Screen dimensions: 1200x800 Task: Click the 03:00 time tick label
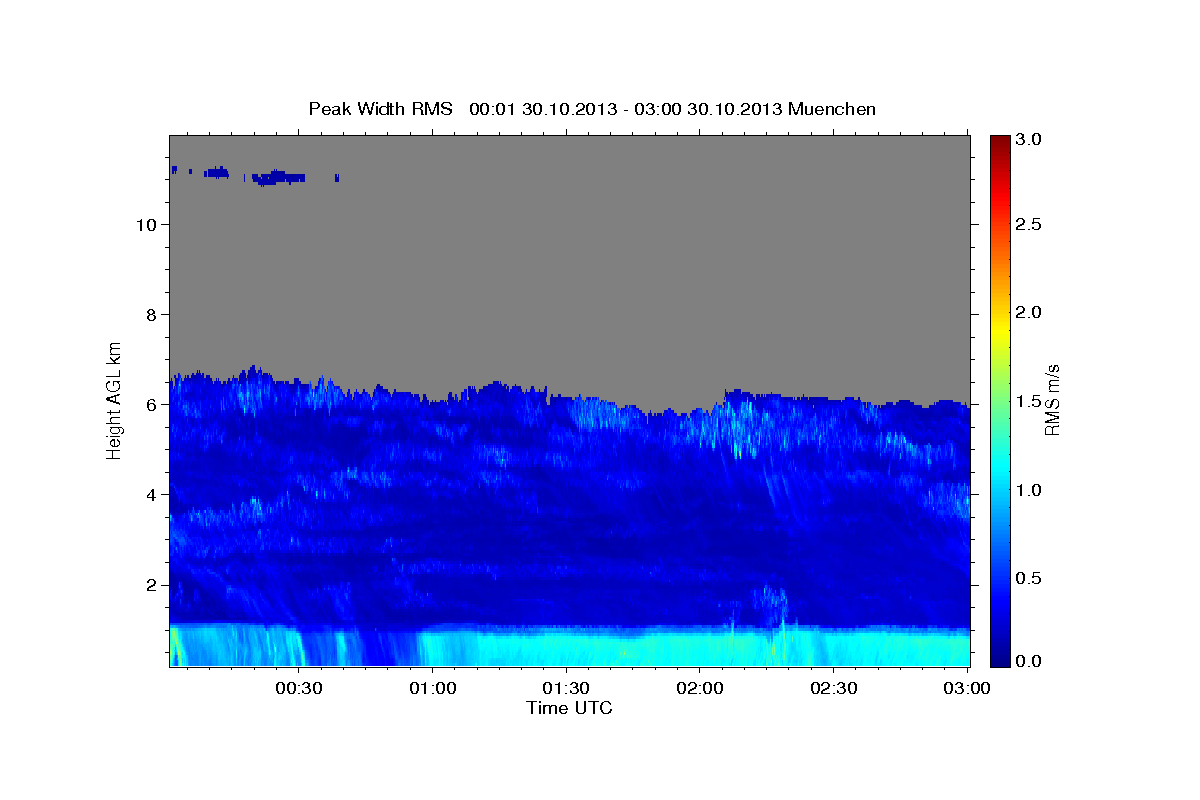coord(967,689)
